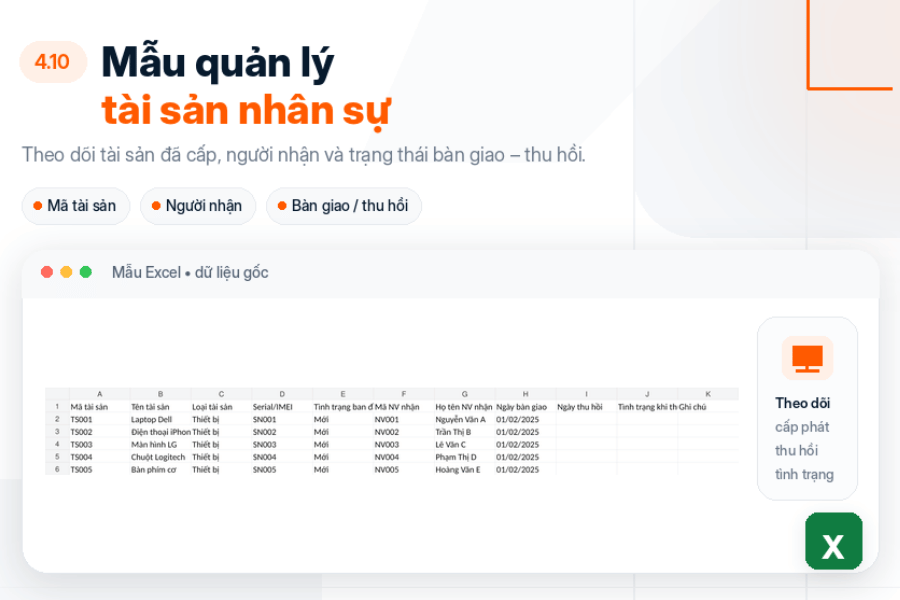This screenshot has width=900, height=600.
Task: Select cell SN005
Action: (x=282, y=470)
